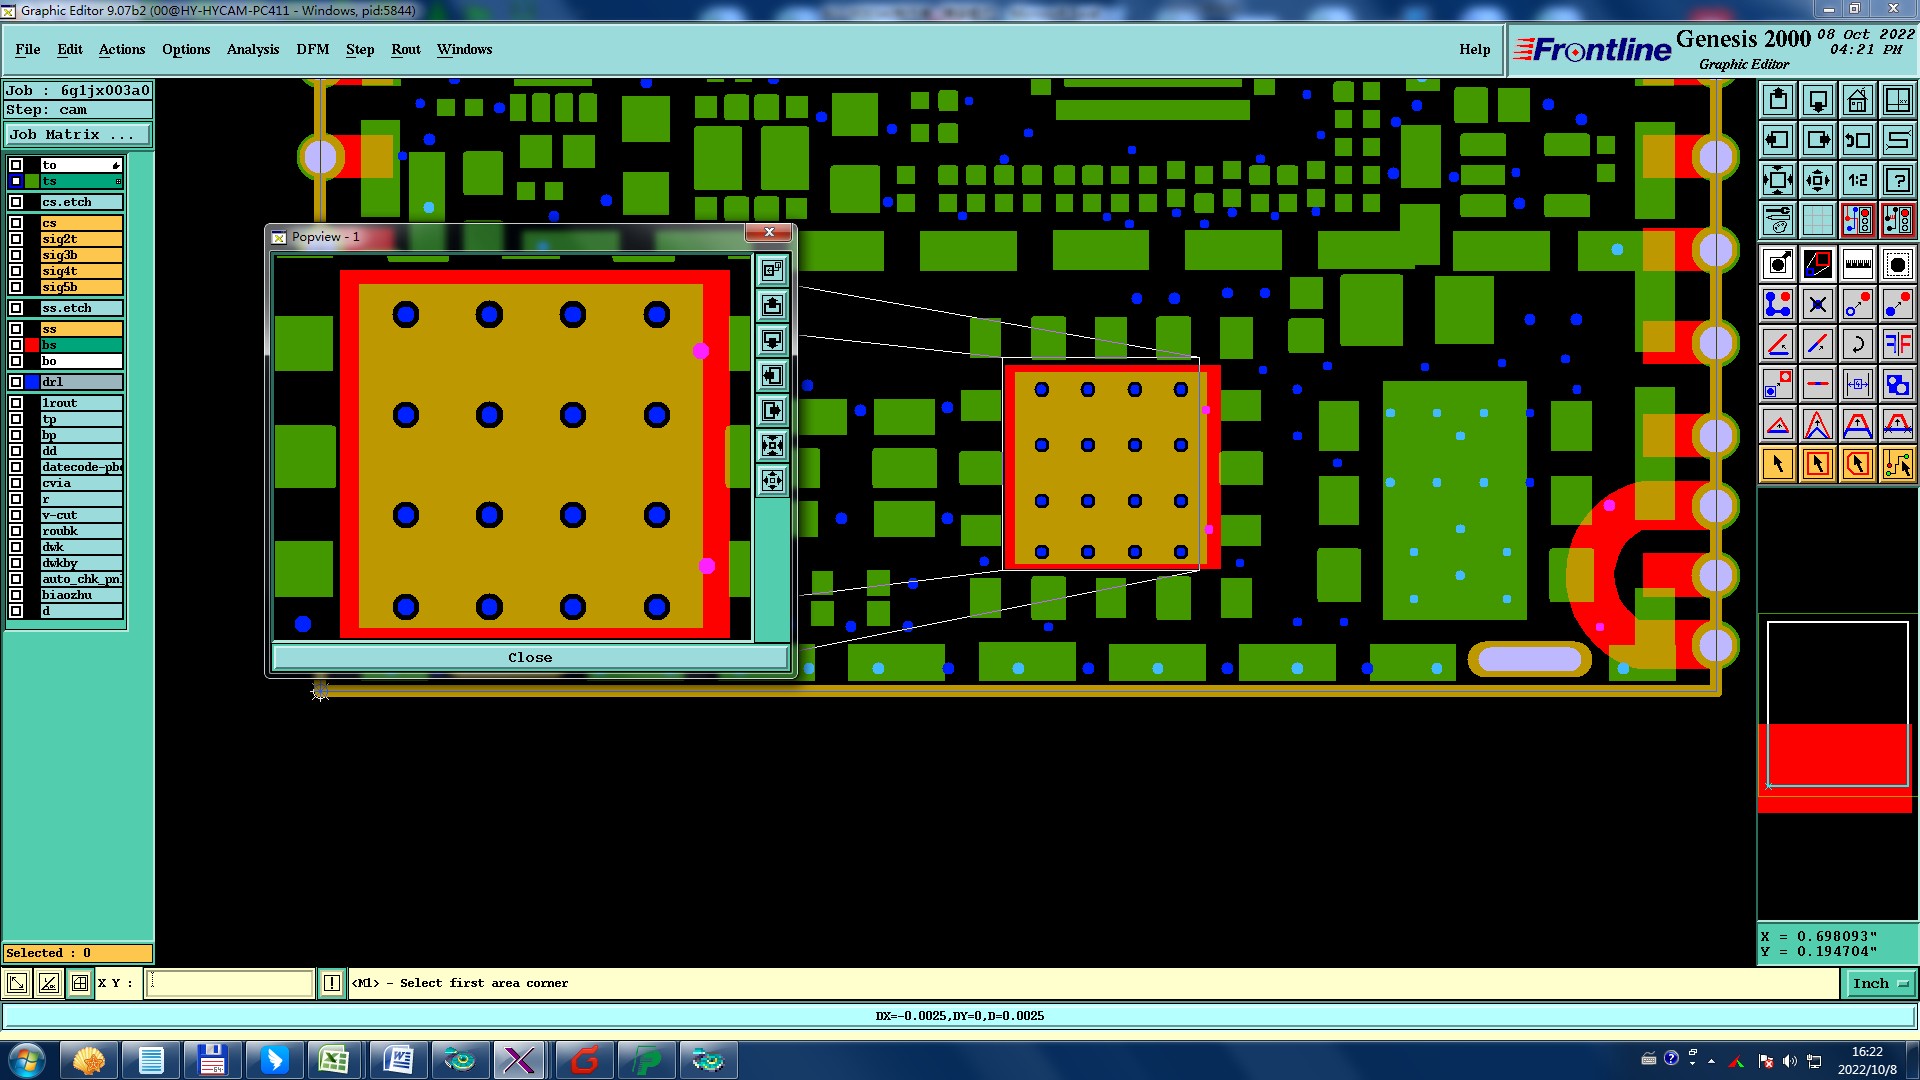The height and width of the screenshot is (1080, 1920).
Task: Click the zoom out arrows icon
Action: pyautogui.click(x=1818, y=180)
